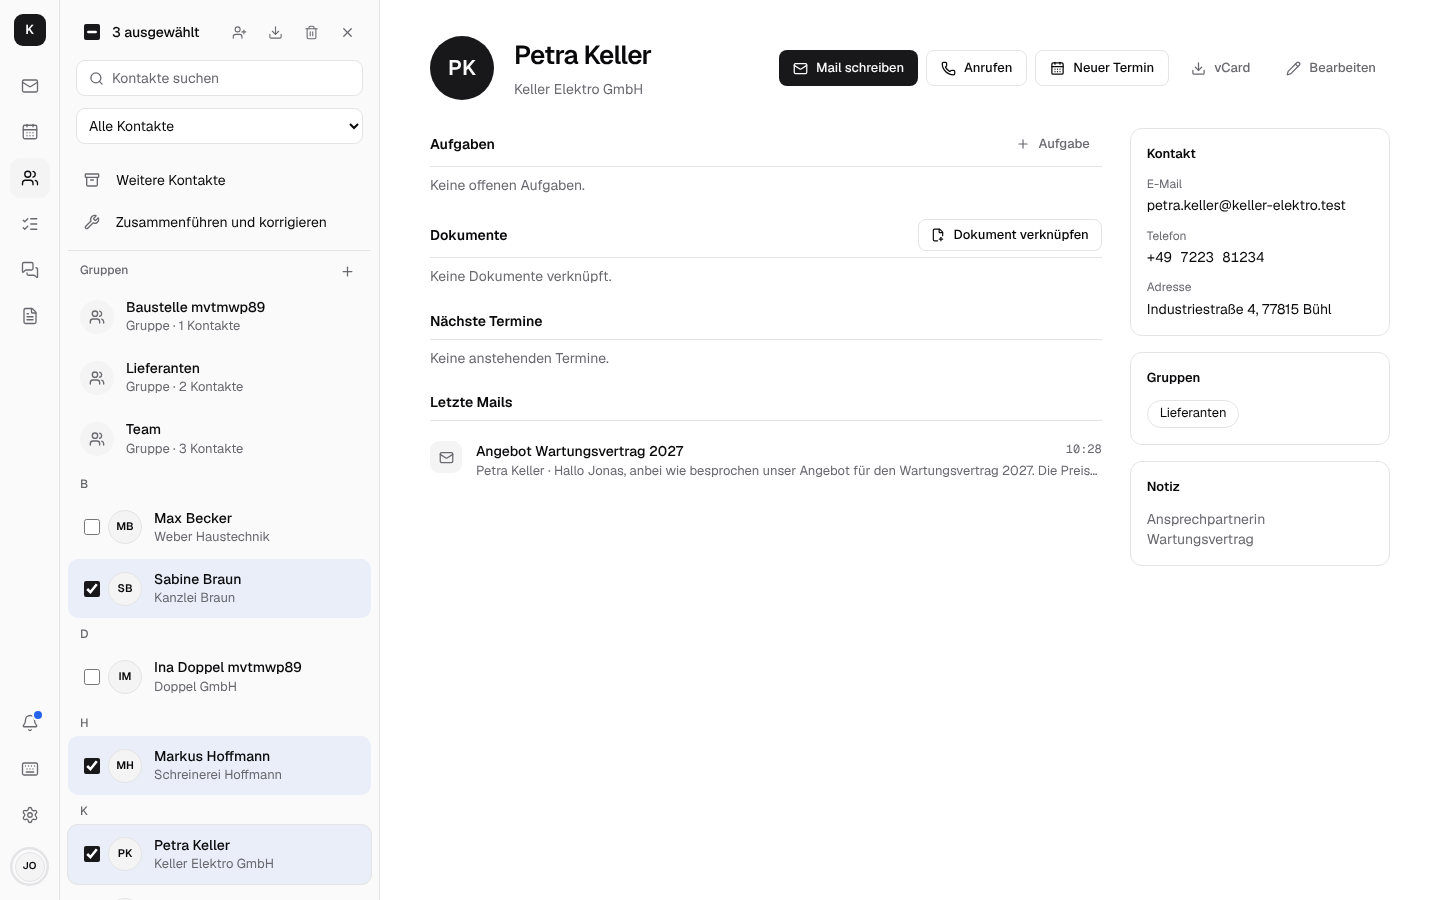Add a task with '+ Aufgabe'
The image size is (1440, 900).
[x=1053, y=144]
